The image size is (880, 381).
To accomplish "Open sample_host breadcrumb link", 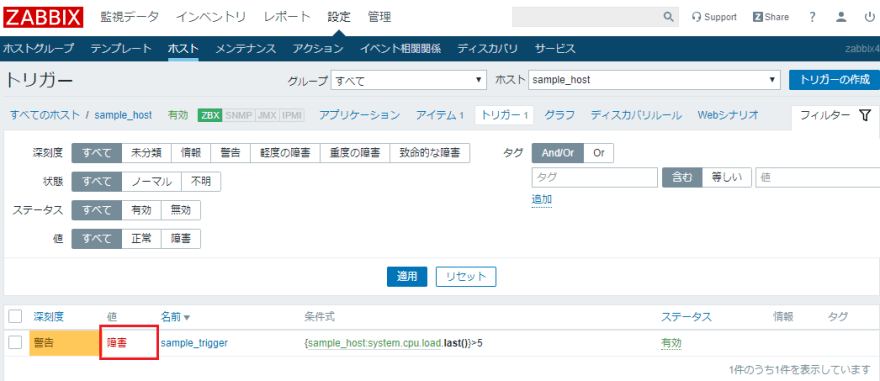I will coord(123,115).
